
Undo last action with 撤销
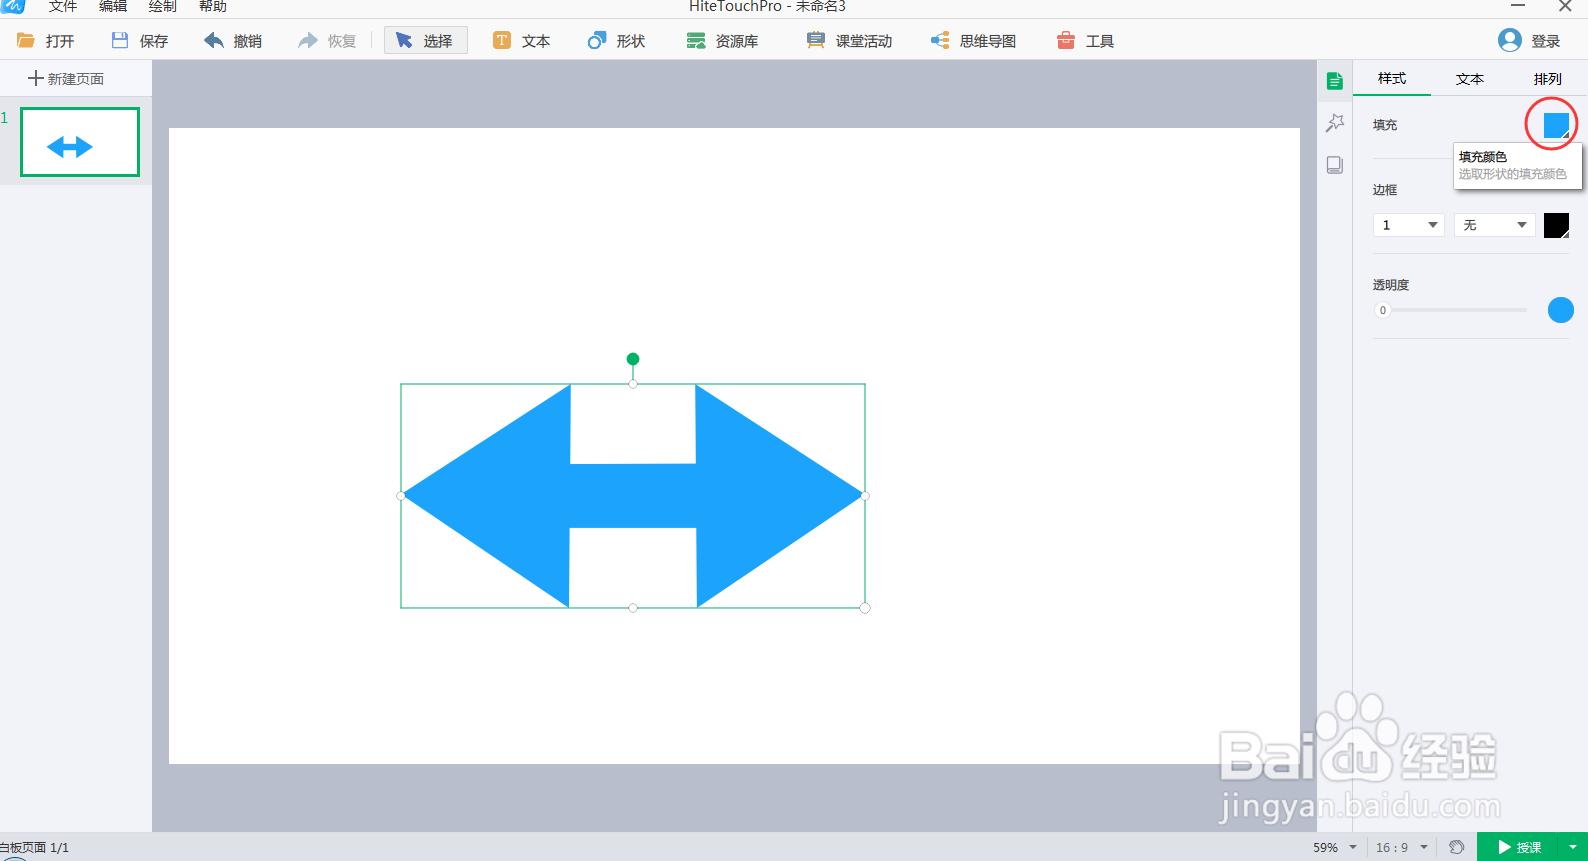tap(233, 40)
